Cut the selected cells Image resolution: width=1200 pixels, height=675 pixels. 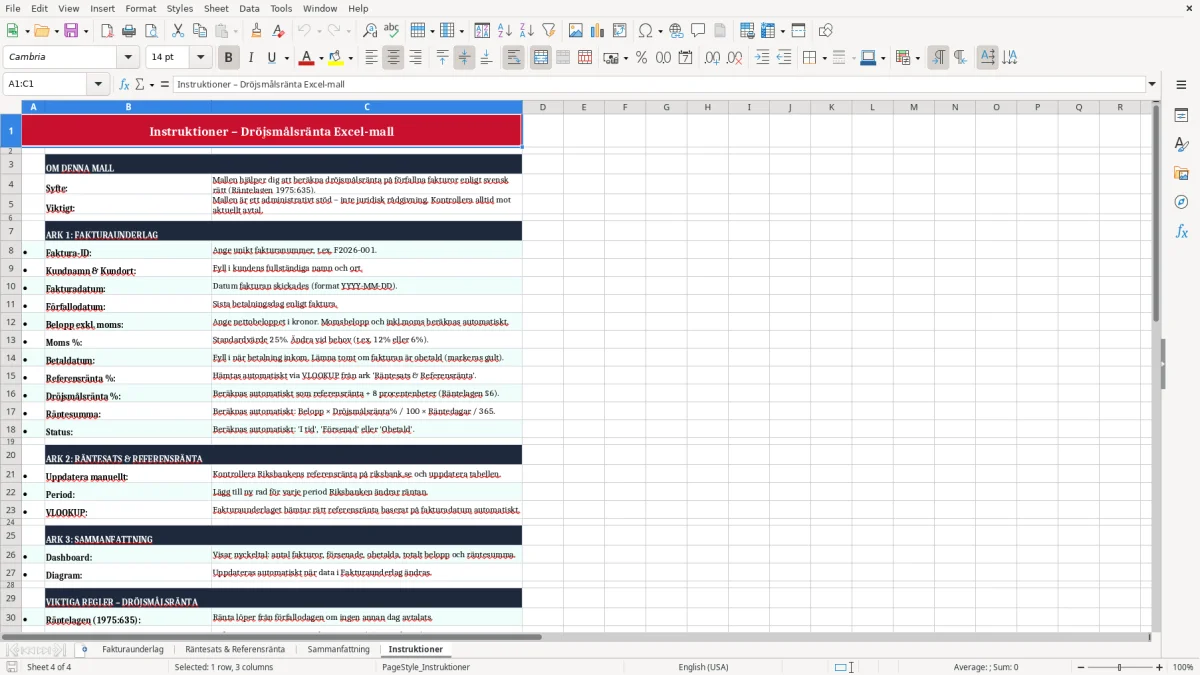coord(177,31)
